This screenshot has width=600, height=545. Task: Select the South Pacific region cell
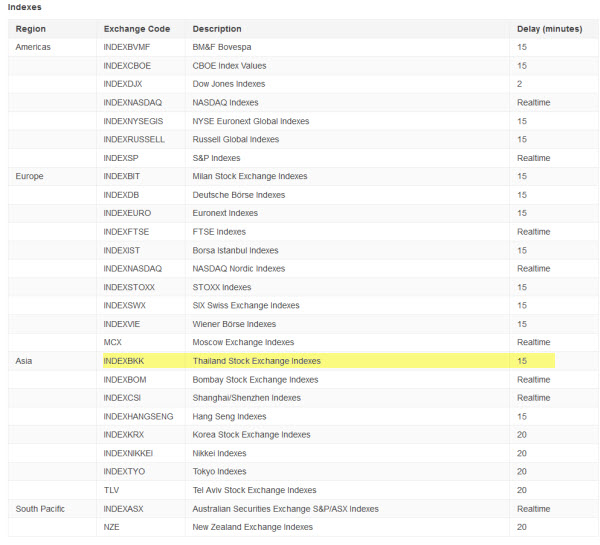tap(40, 509)
